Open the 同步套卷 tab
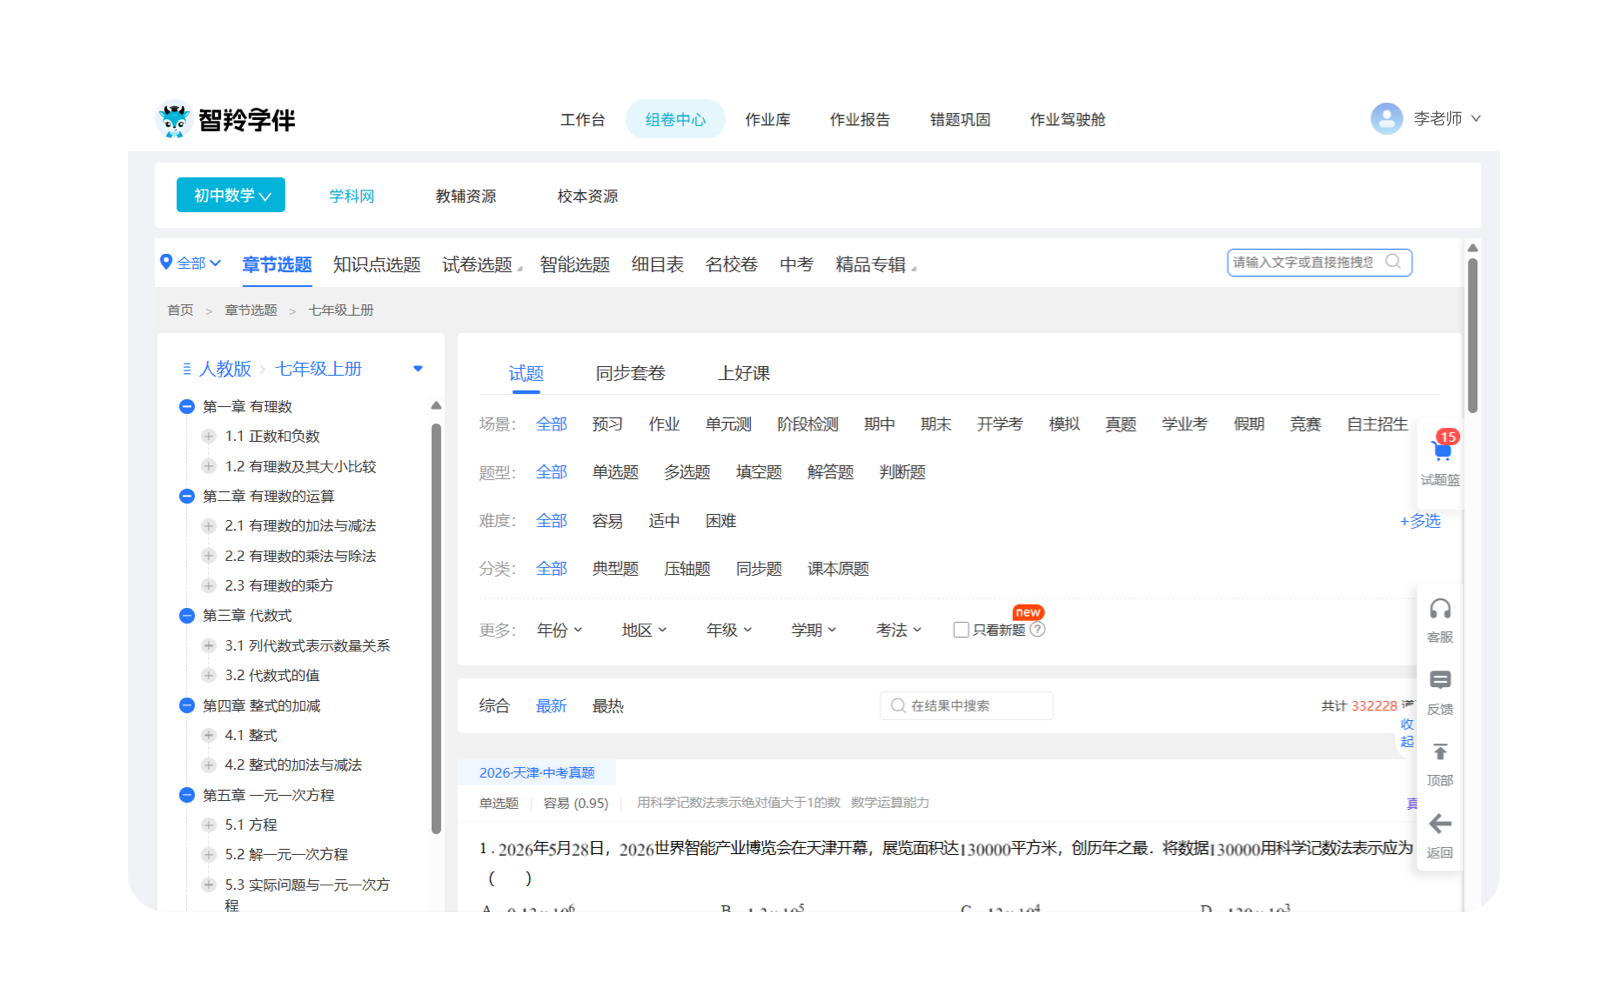This screenshot has width=1600, height=1000. (630, 373)
